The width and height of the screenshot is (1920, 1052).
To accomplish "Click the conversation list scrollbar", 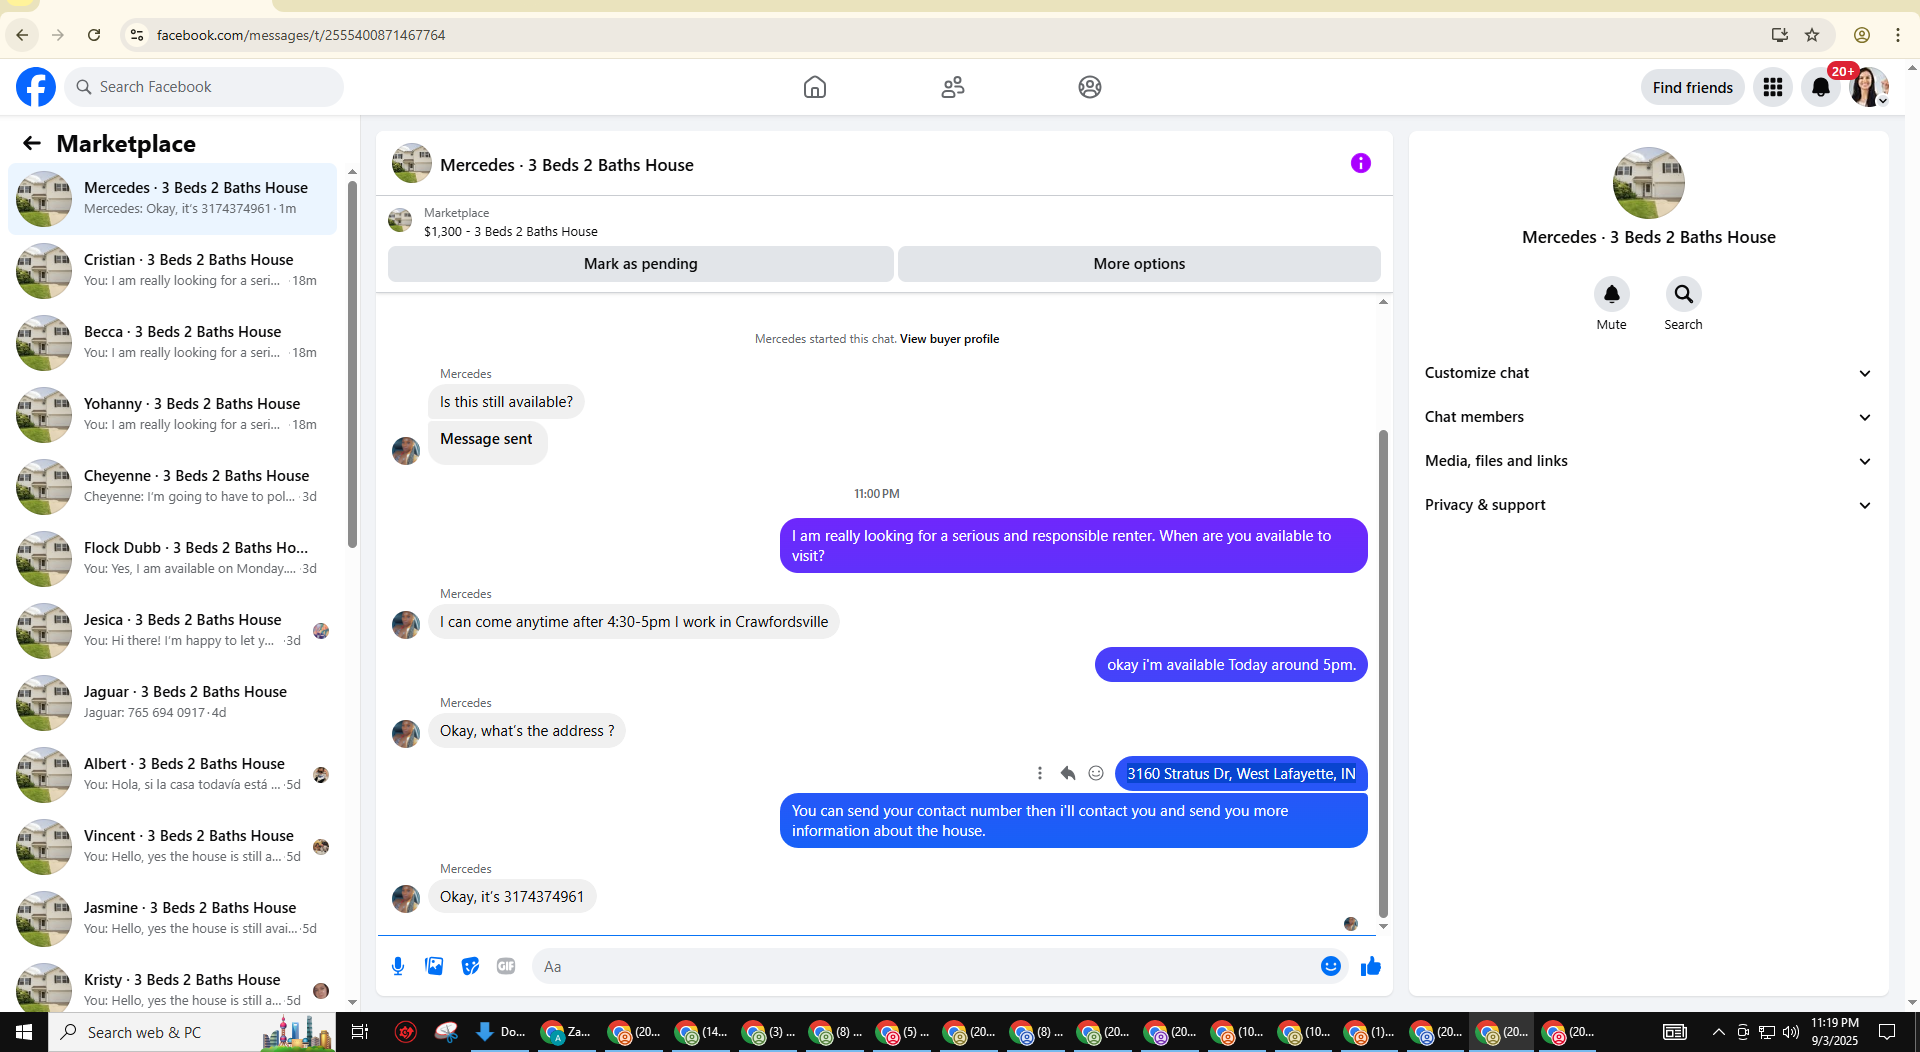I will click(x=352, y=362).
